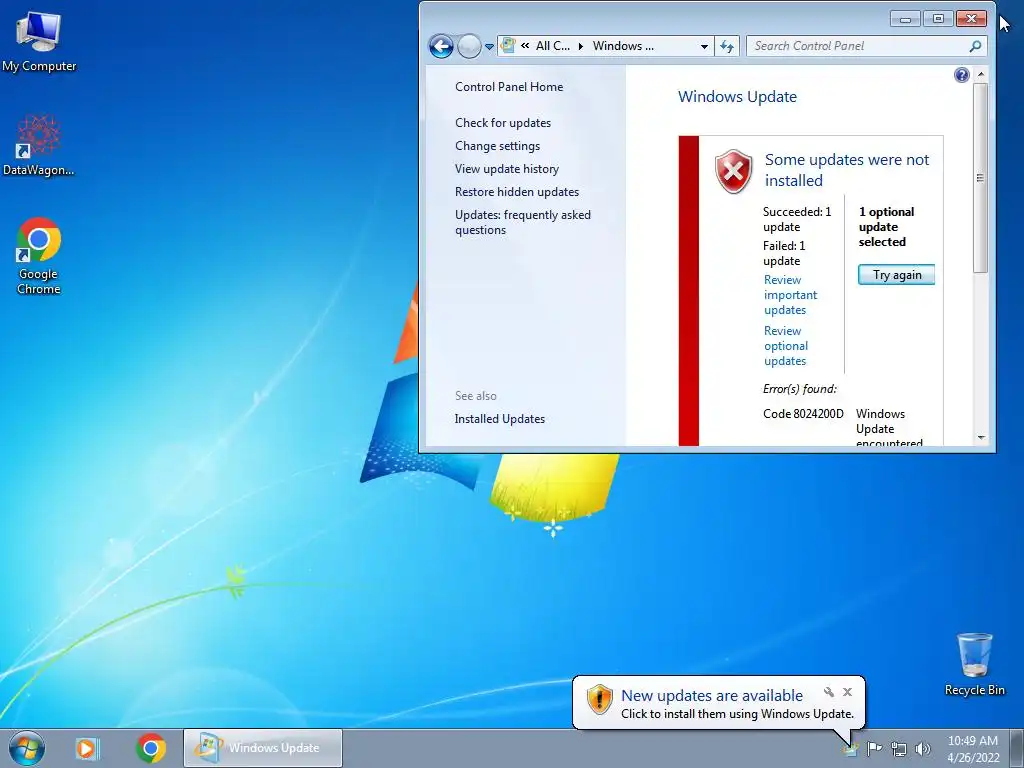Open the balloon's wrench options icon
The width and height of the screenshot is (1024, 768).
829,692
